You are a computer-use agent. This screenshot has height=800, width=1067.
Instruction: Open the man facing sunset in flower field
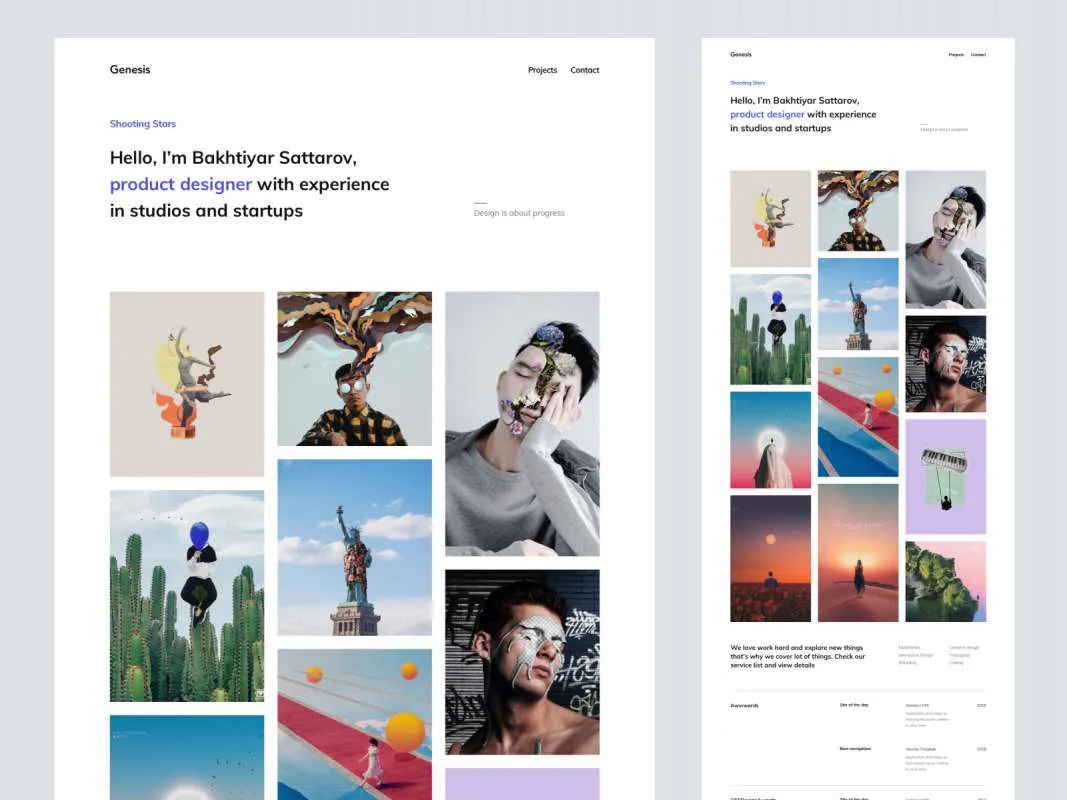(x=770, y=558)
